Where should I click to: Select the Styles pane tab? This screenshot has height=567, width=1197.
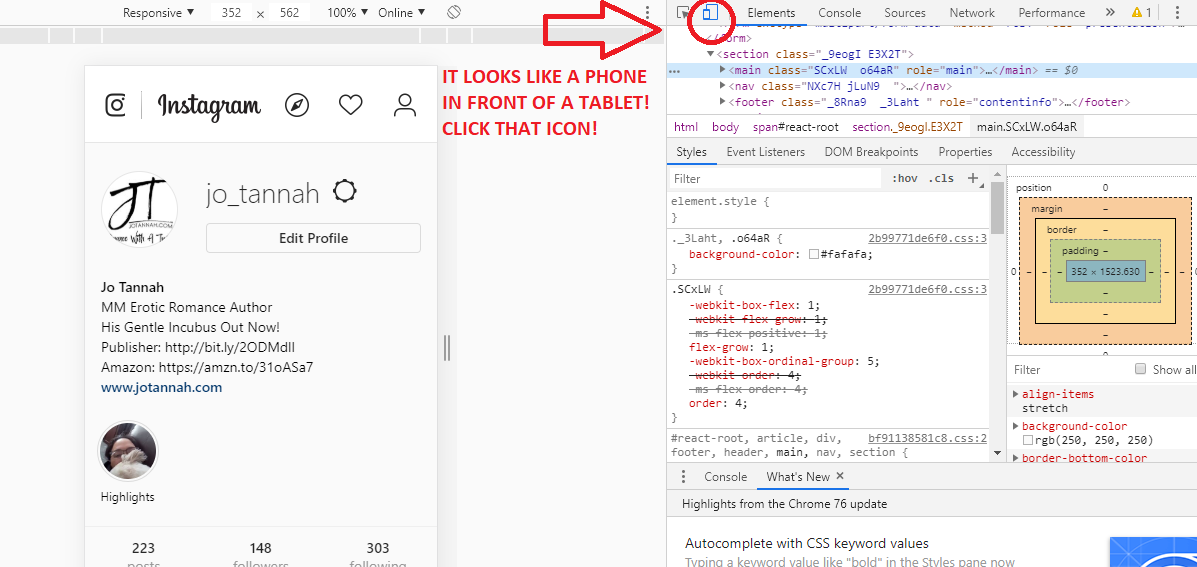pyautogui.click(x=692, y=152)
